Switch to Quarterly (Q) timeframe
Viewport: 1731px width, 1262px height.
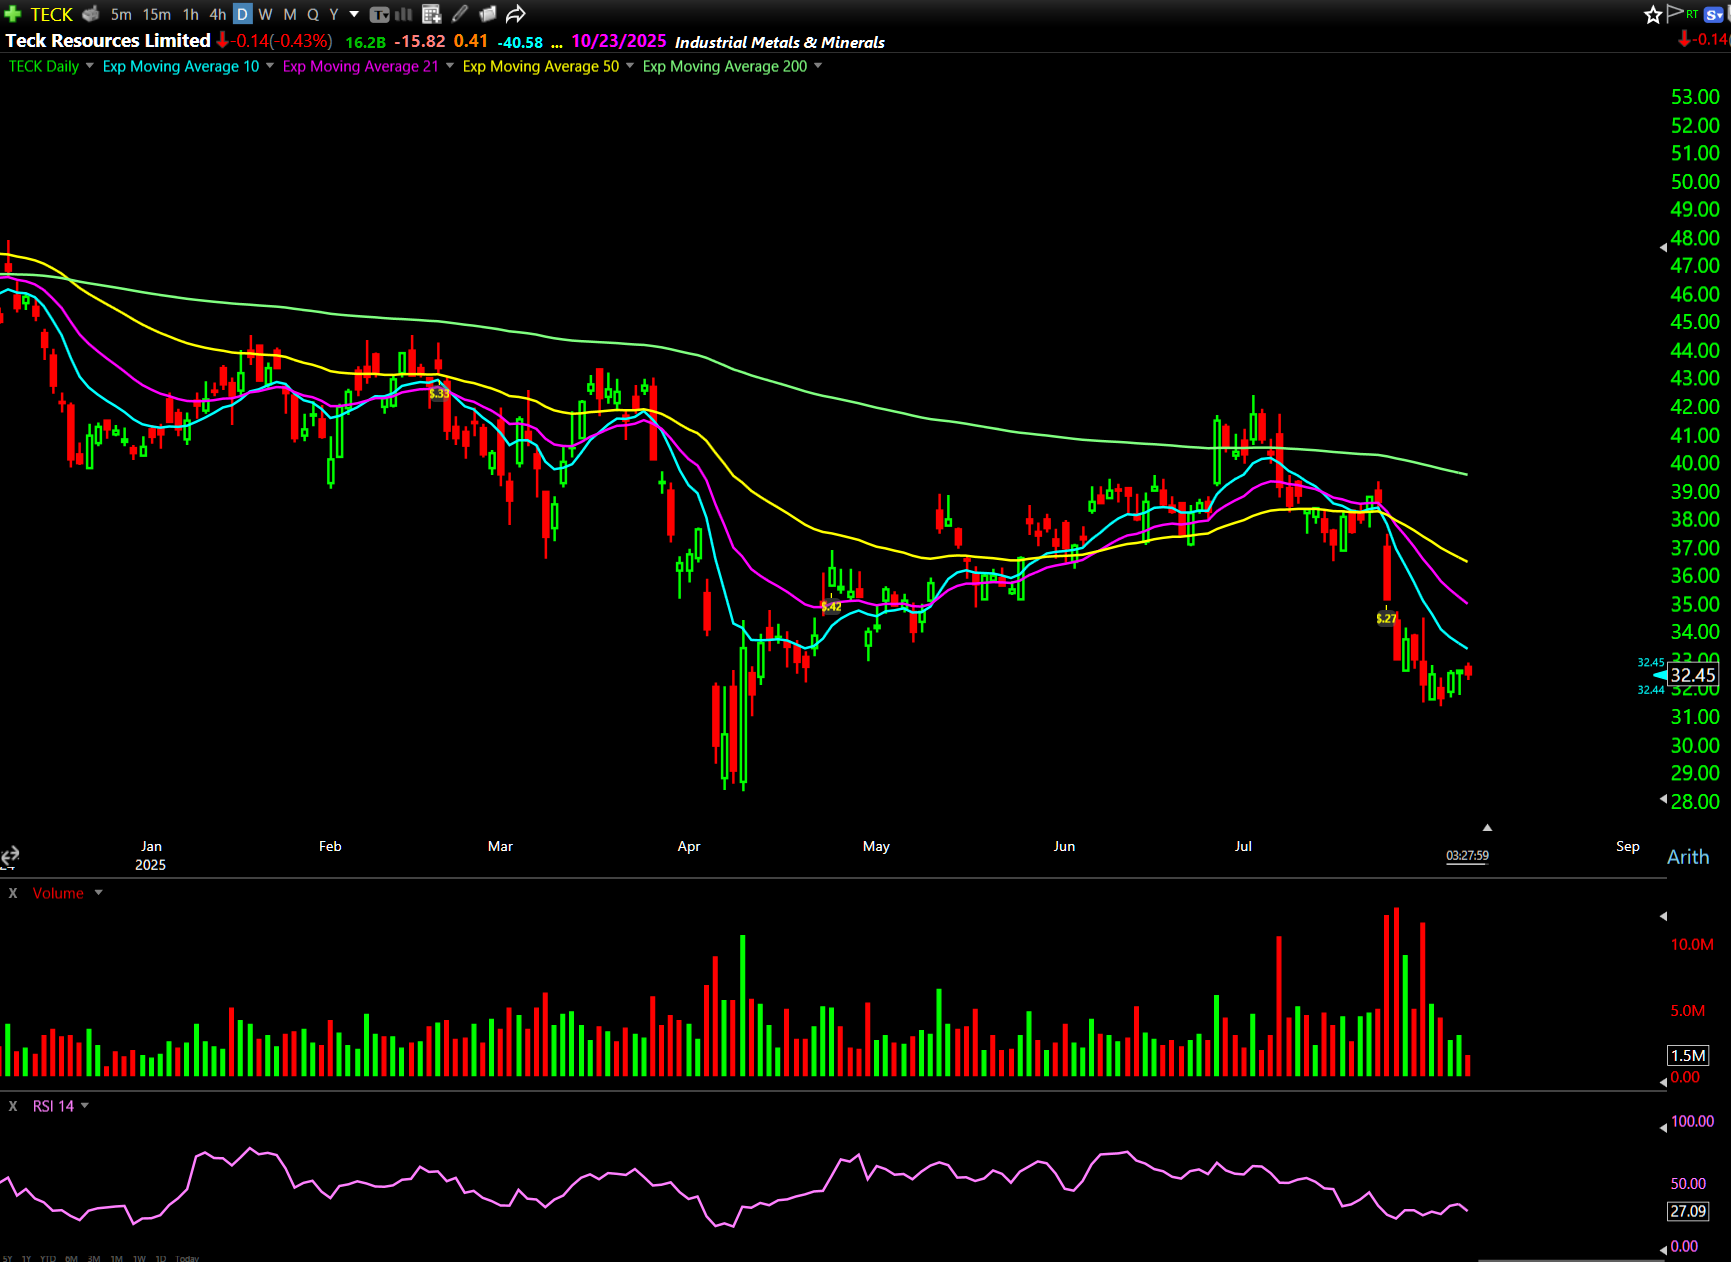coord(312,14)
